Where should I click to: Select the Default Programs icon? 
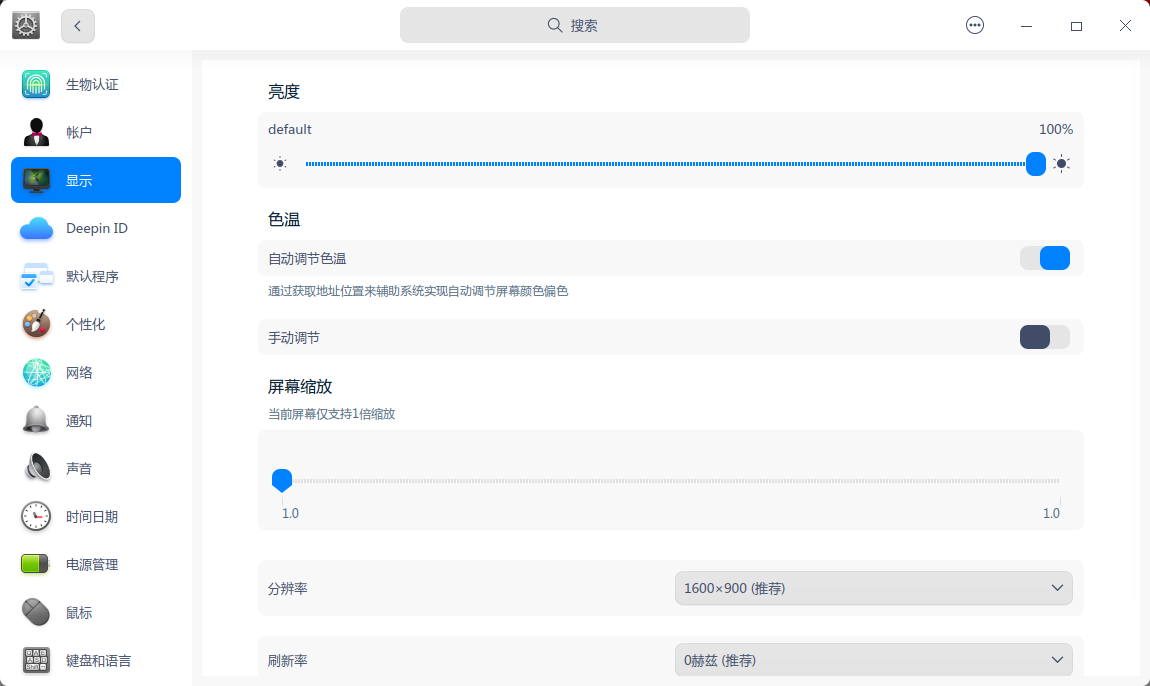(36, 277)
